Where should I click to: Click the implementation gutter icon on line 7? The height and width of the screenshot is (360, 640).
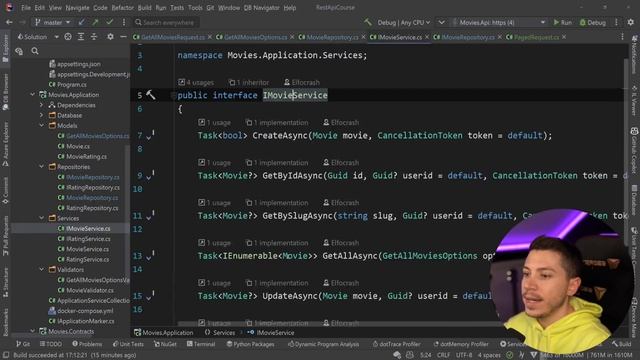coord(151,135)
